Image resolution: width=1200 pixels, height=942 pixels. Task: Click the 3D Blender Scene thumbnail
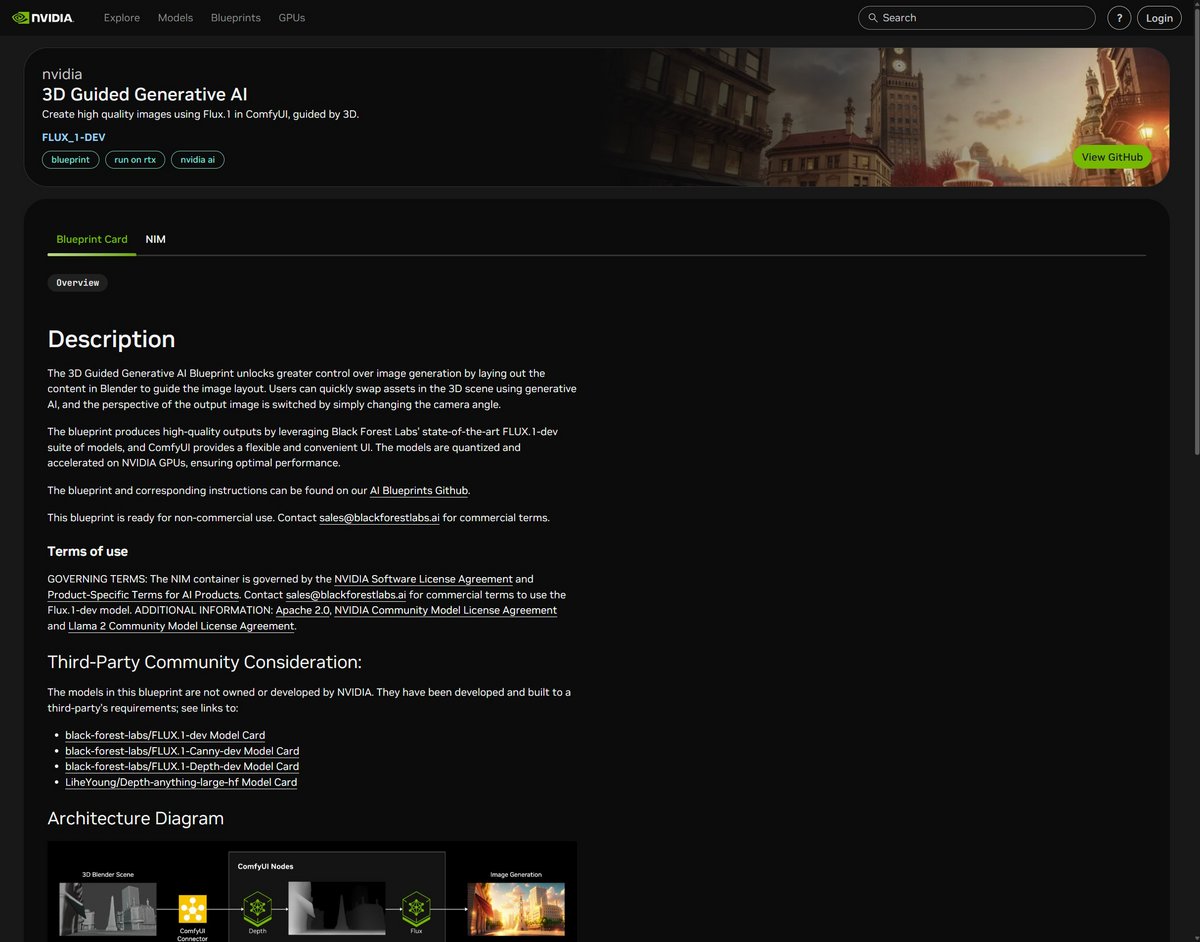click(x=109, y=909)
